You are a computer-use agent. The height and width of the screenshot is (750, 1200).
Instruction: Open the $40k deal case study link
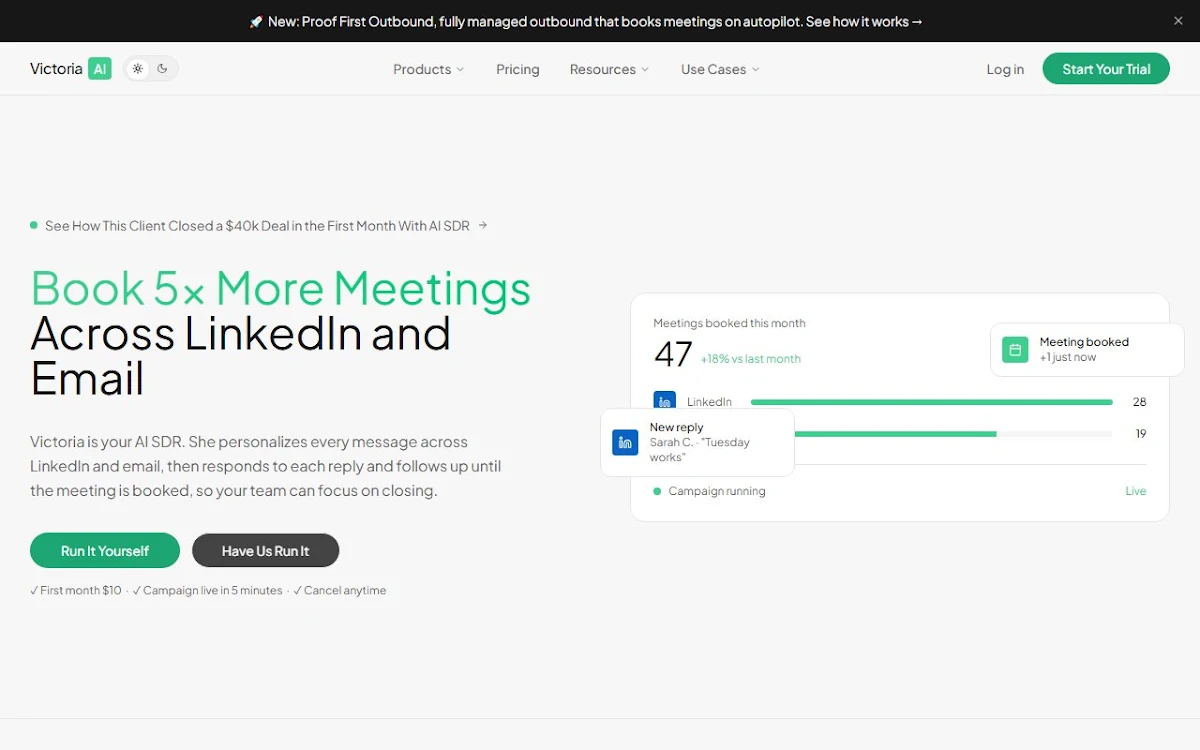point(257,226)
